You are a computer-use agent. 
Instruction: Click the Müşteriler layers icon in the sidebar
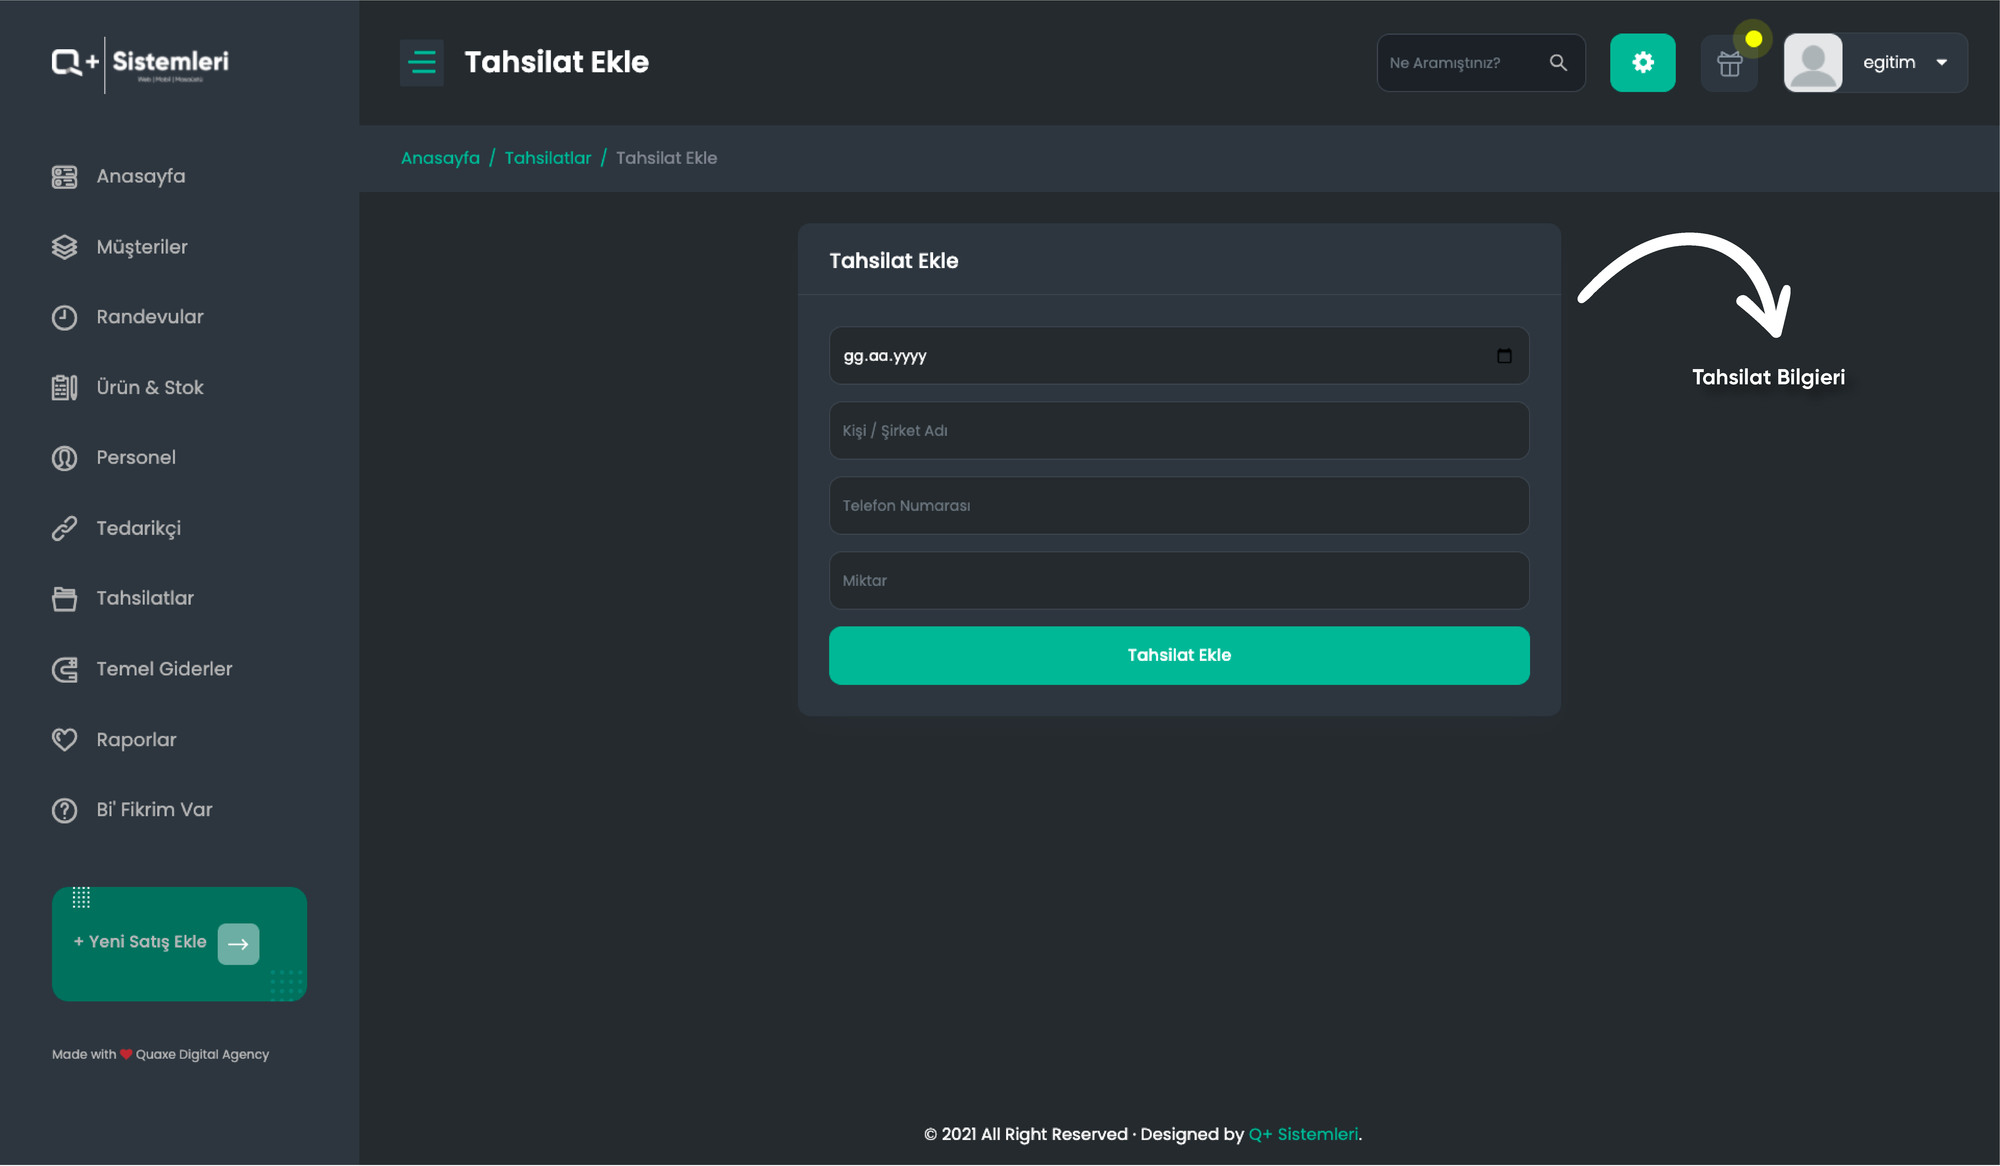point(64,247)
